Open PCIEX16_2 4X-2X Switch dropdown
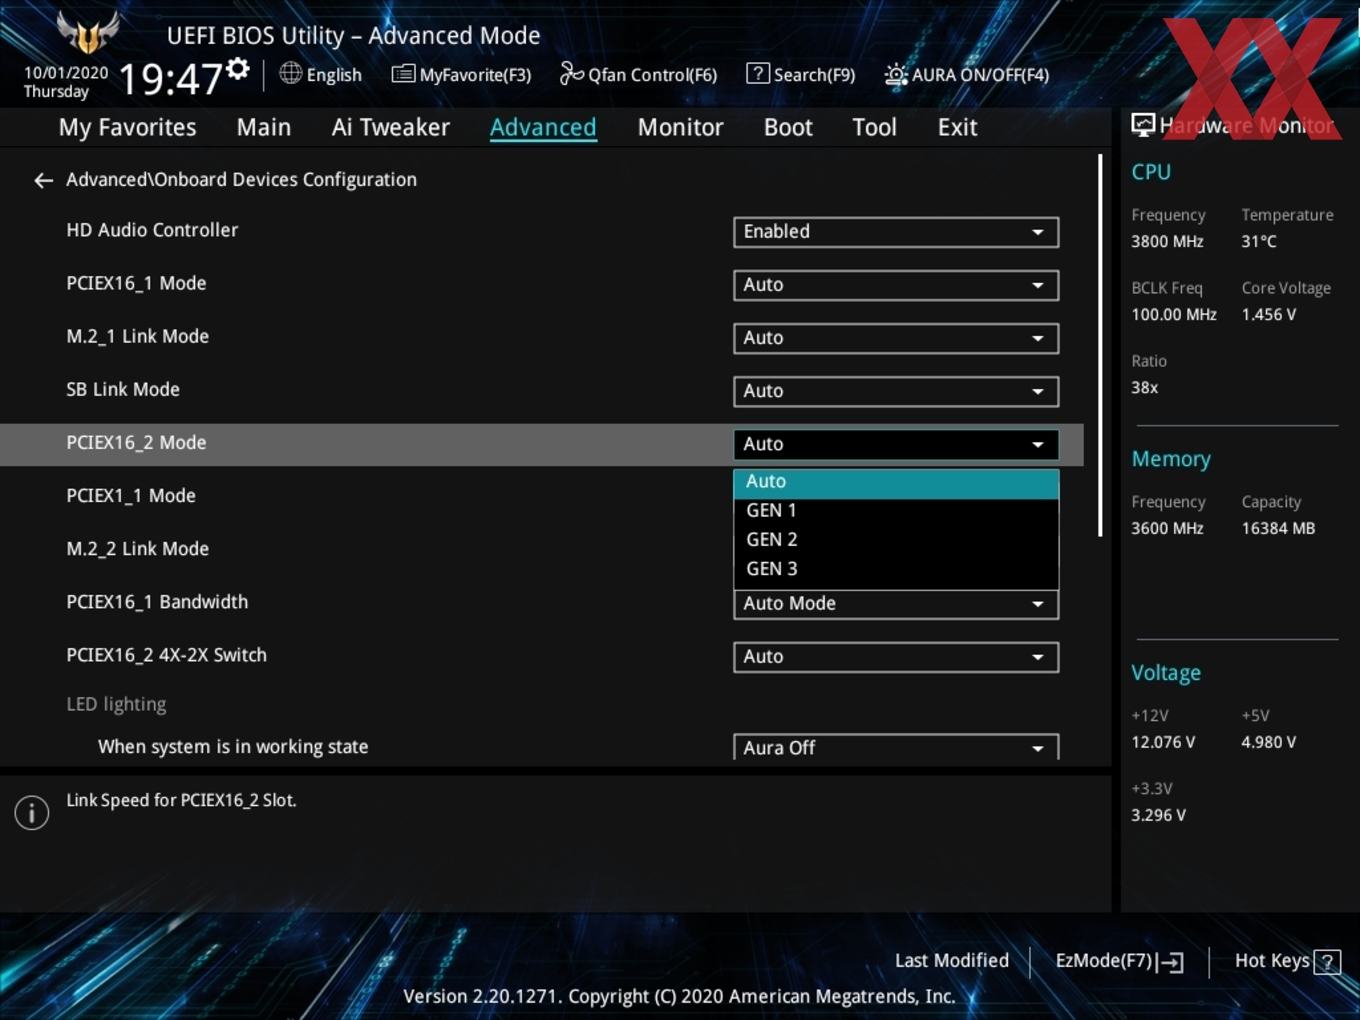Screen dimensions: 1360x1020 pos(896,657)
